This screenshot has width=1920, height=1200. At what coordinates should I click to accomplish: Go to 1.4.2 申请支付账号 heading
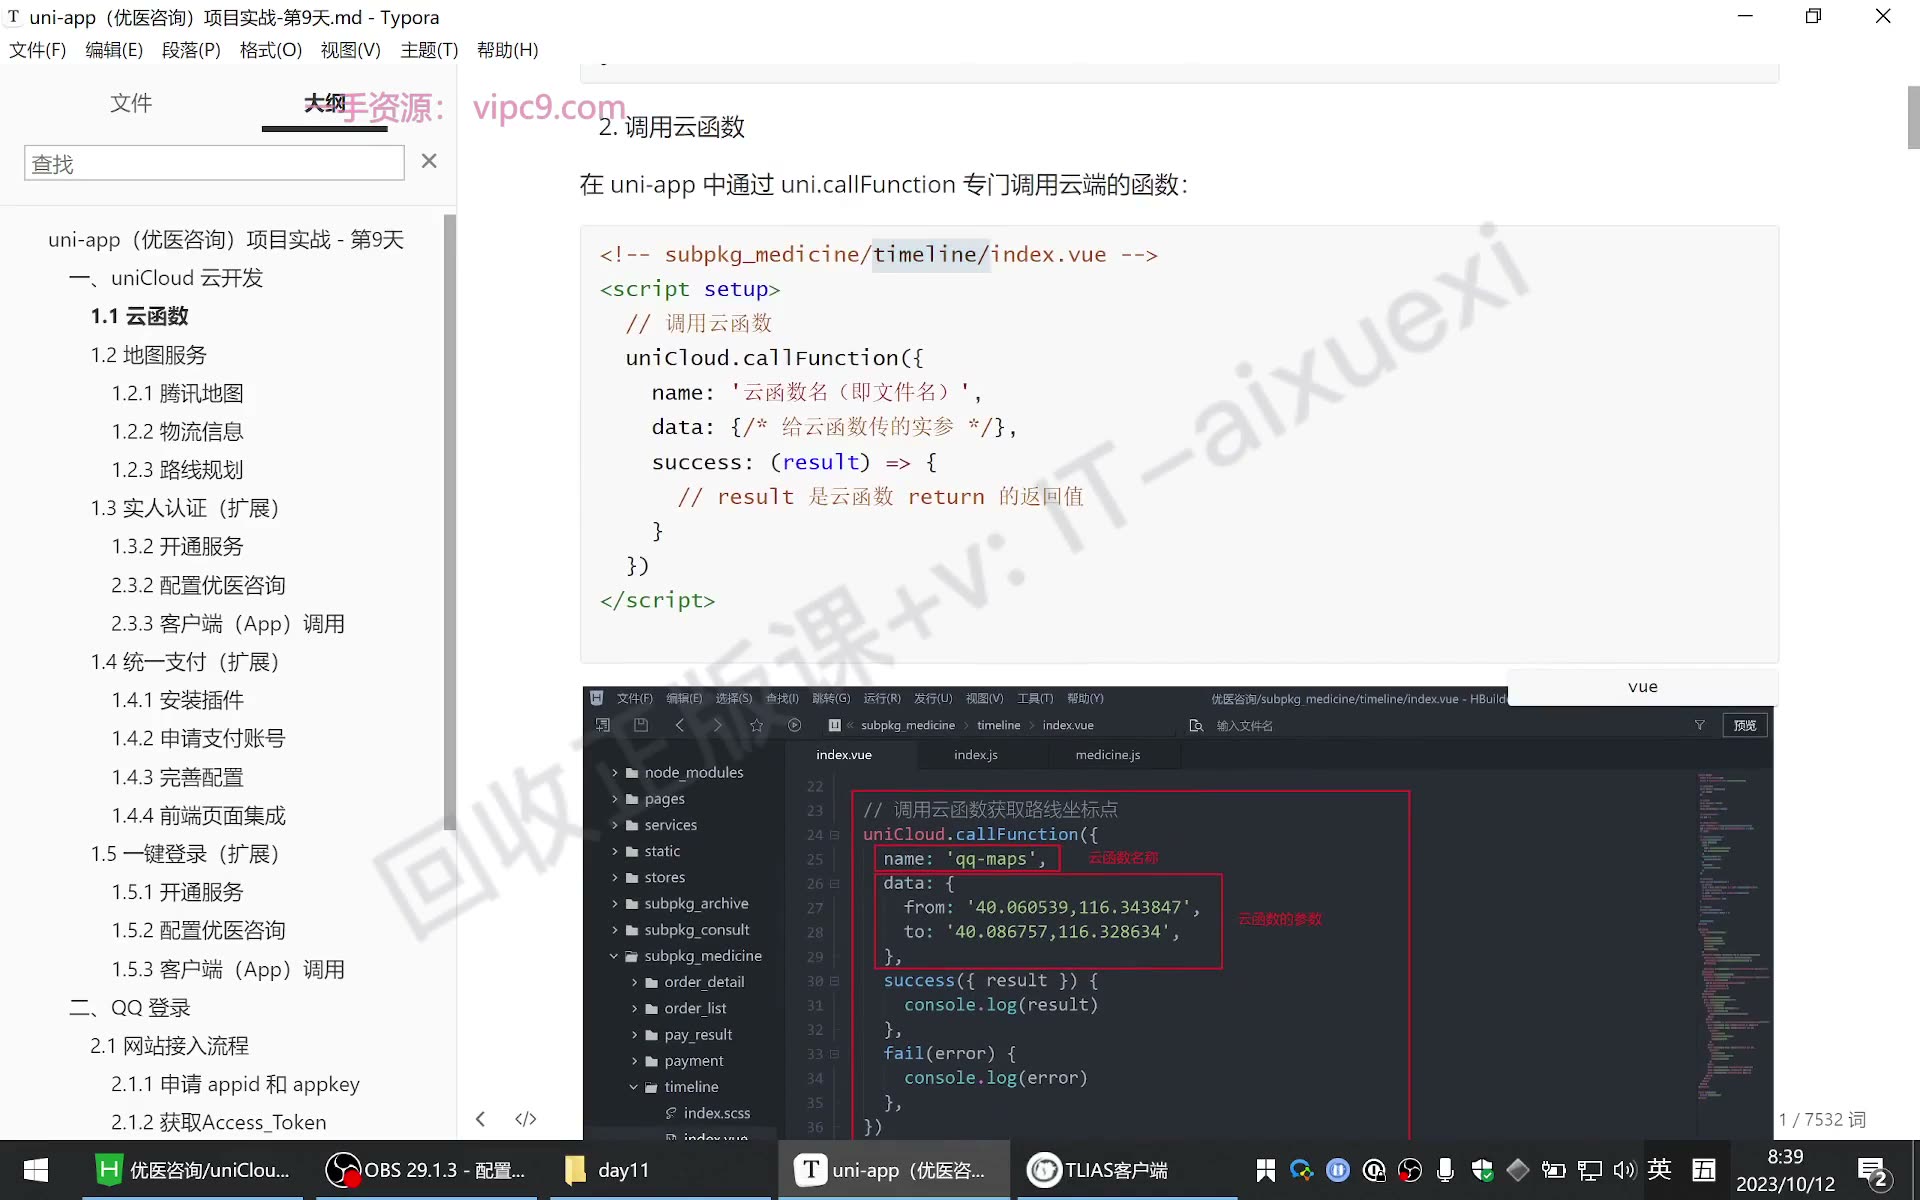tap(199, 738)
